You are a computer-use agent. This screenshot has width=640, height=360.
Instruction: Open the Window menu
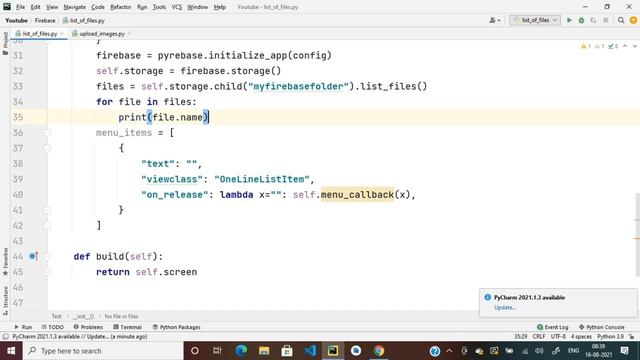198,7
